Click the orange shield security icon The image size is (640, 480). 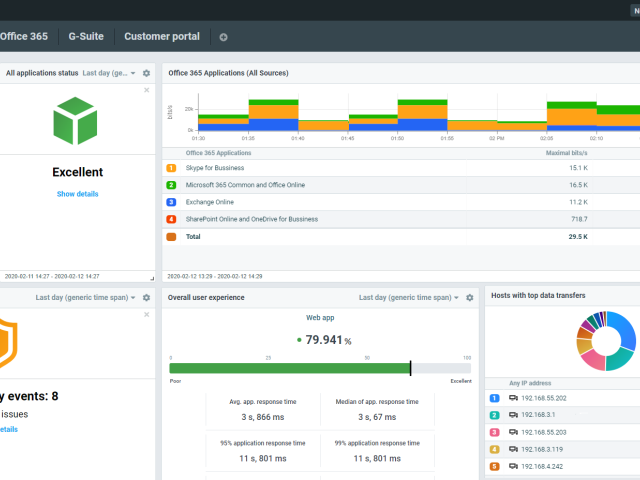pyautogui.click(x=8, y=342)
